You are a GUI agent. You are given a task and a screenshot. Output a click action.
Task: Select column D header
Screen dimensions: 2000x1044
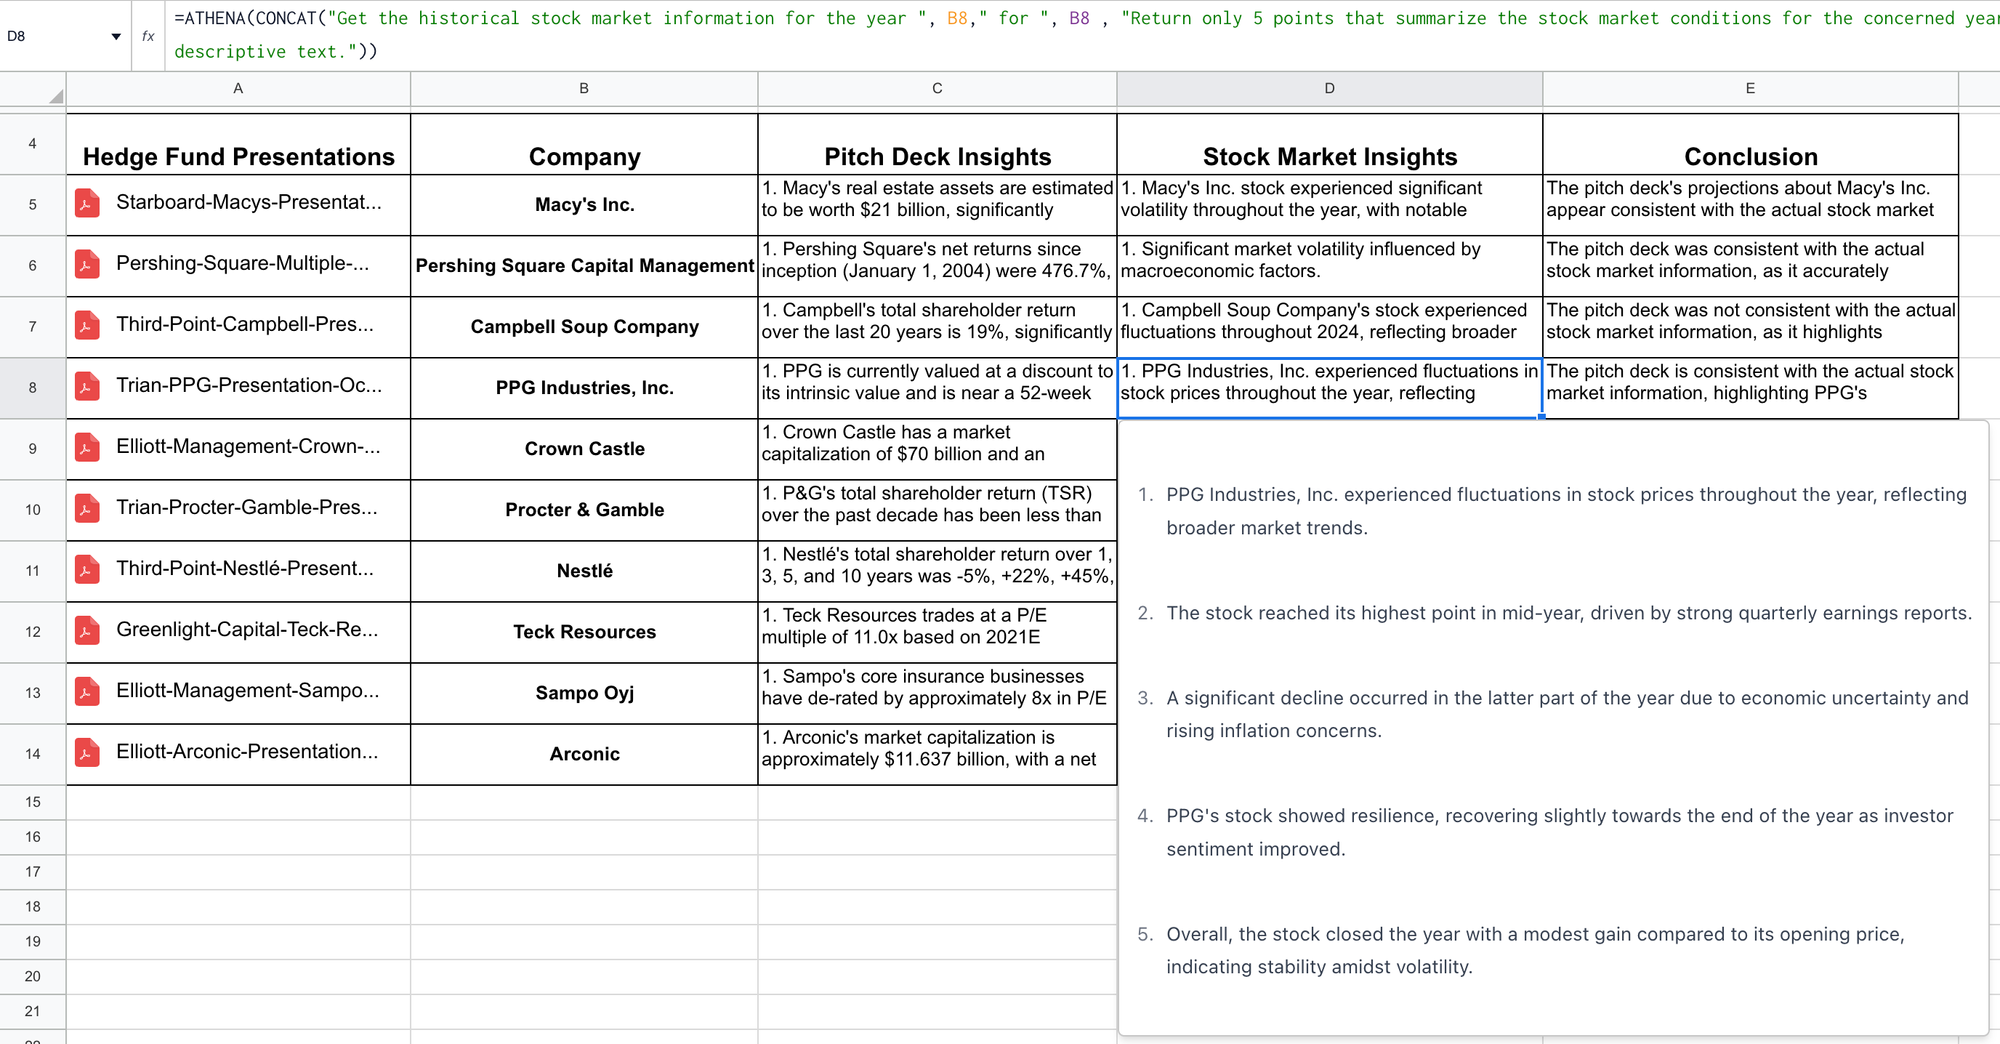click(1329, 89)
